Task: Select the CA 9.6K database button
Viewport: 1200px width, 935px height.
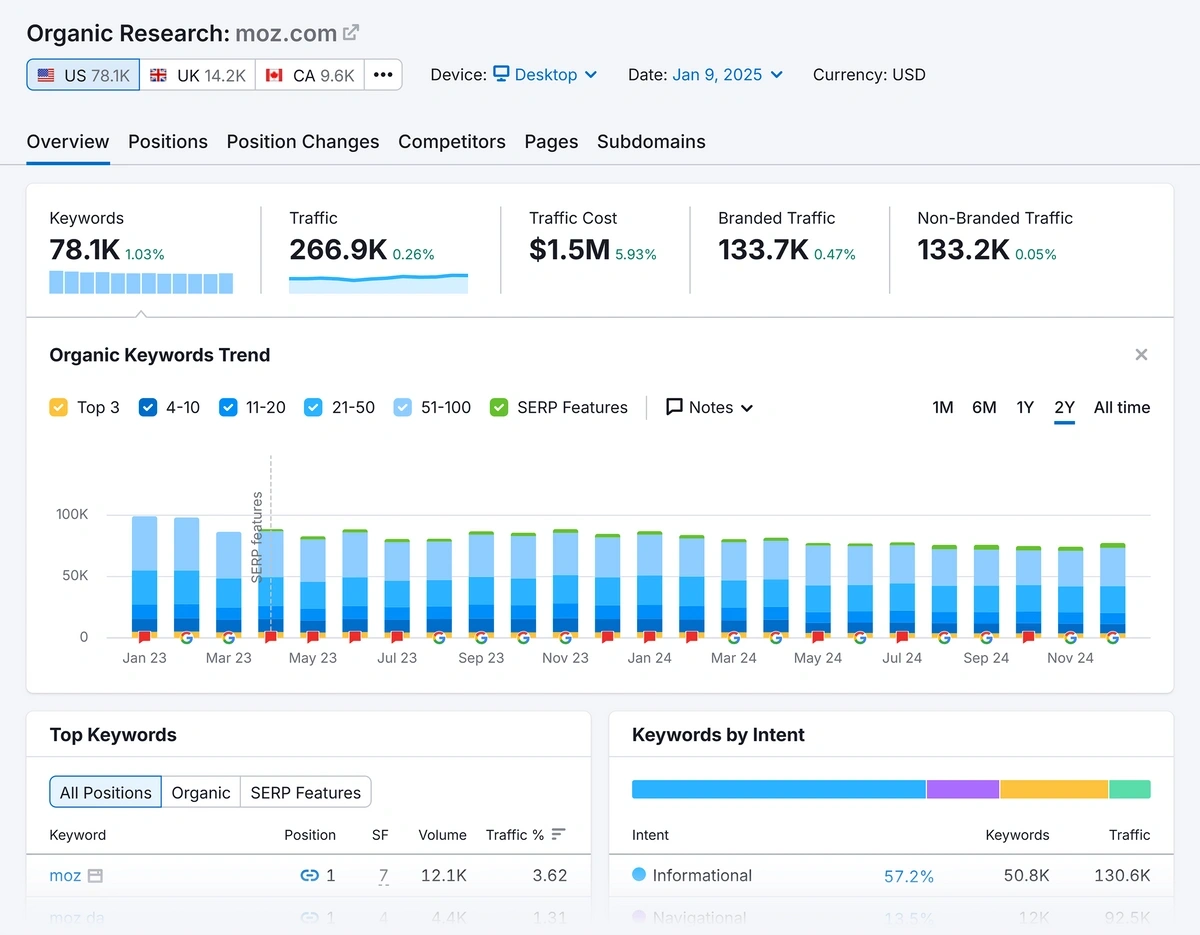Action: [x=310, y=75]
